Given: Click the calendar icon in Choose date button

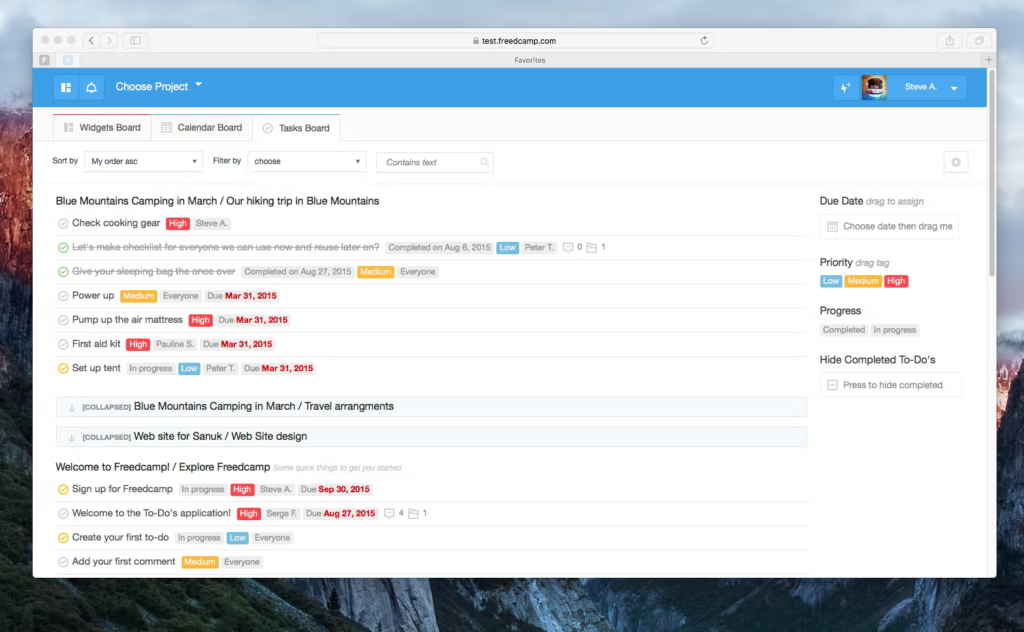Looking at the screenshot, I should pos(834,226).
